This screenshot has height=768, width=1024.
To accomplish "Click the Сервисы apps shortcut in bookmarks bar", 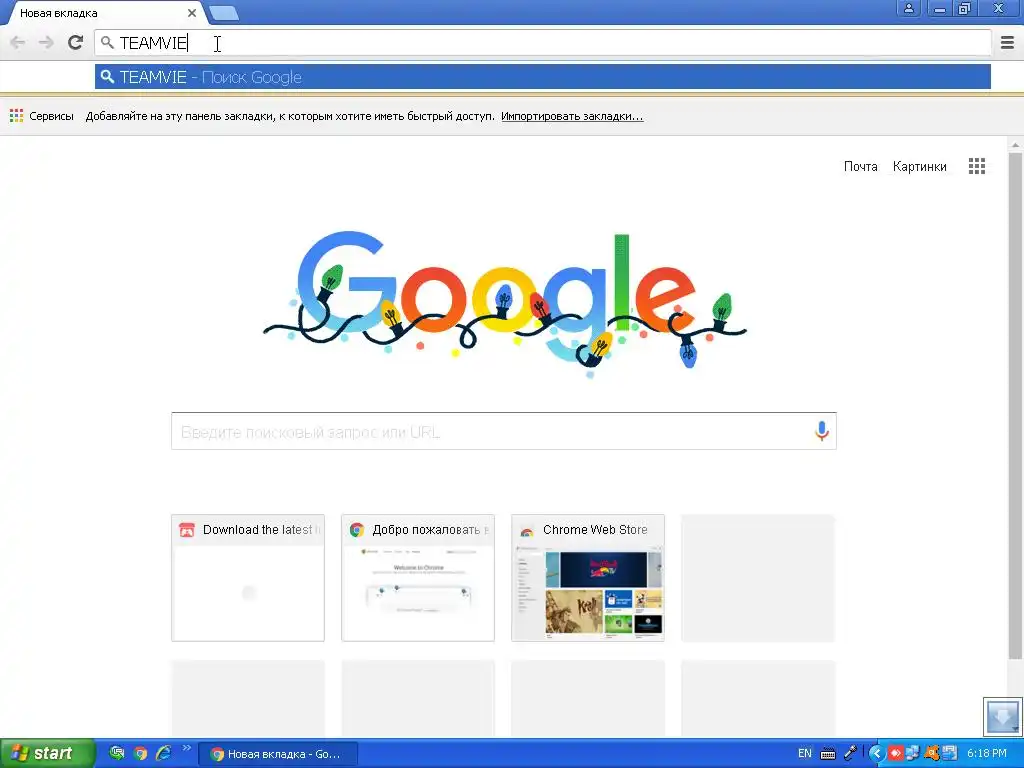I will 42,116.
